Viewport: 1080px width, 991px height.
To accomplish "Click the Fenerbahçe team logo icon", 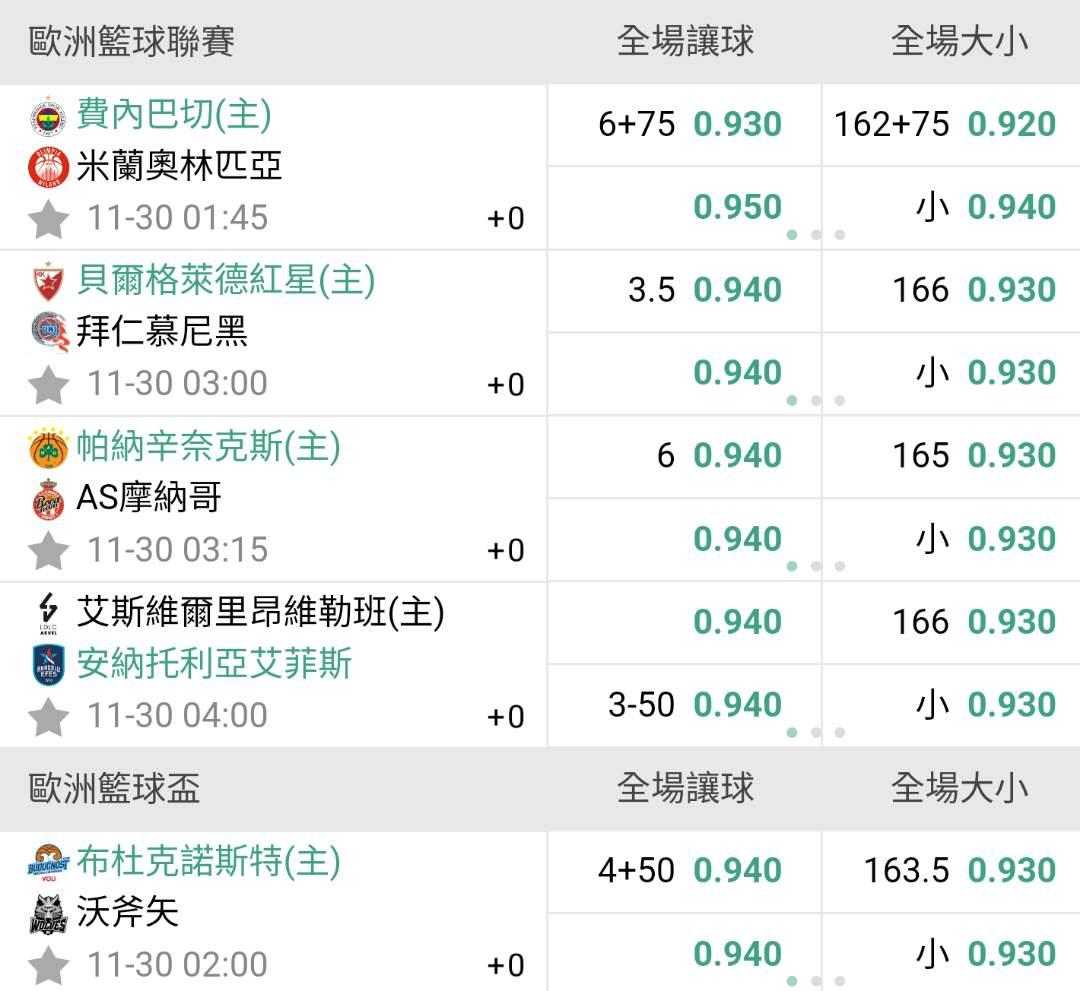I will tap(47, 116).
